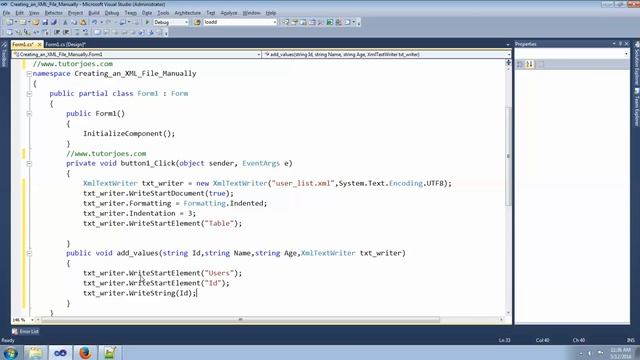
Task: Click the Categorized icon in Properties
Action: (x=520, y=64)
